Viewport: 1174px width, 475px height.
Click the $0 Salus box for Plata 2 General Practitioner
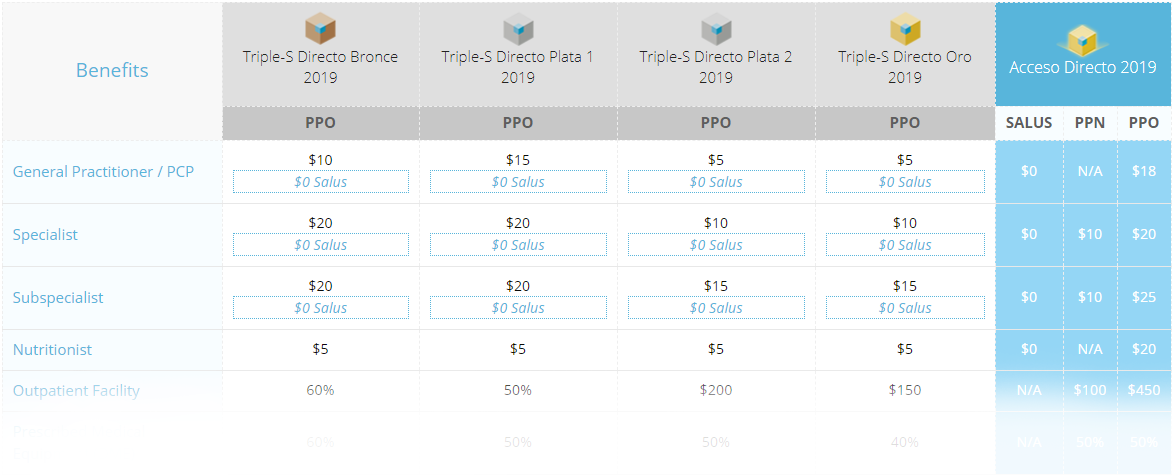(716, 182)
